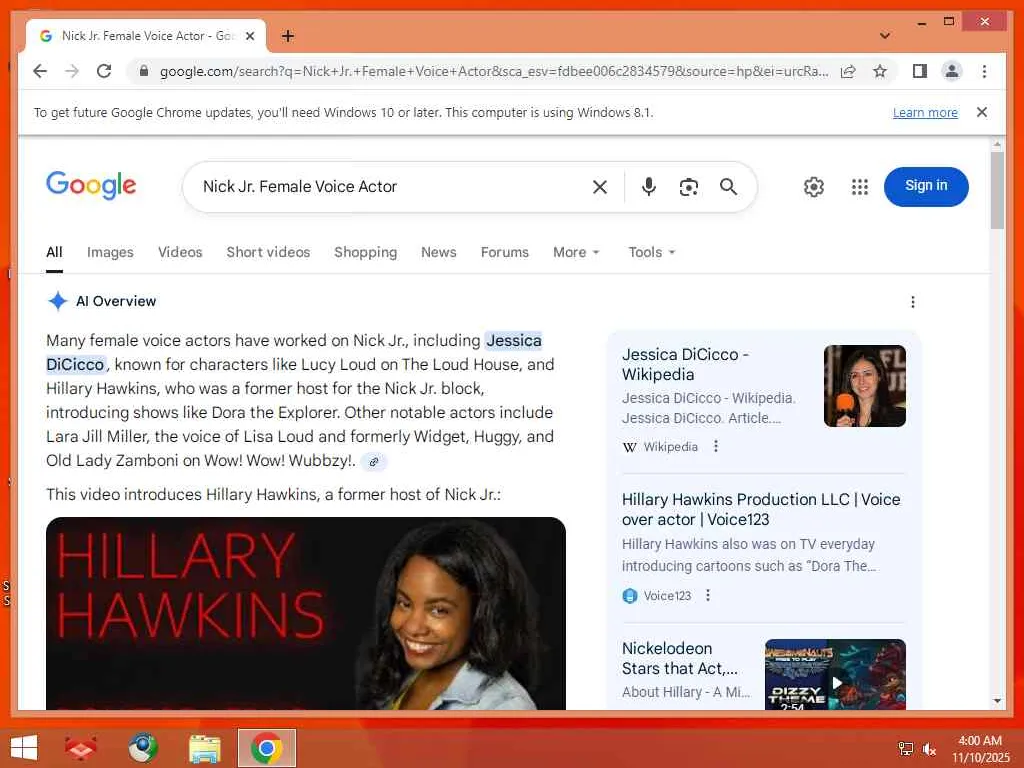Image resolution: width=1024 pixels, height=768 pixels.
Task: Share this page from address bar
Action: 848,71
